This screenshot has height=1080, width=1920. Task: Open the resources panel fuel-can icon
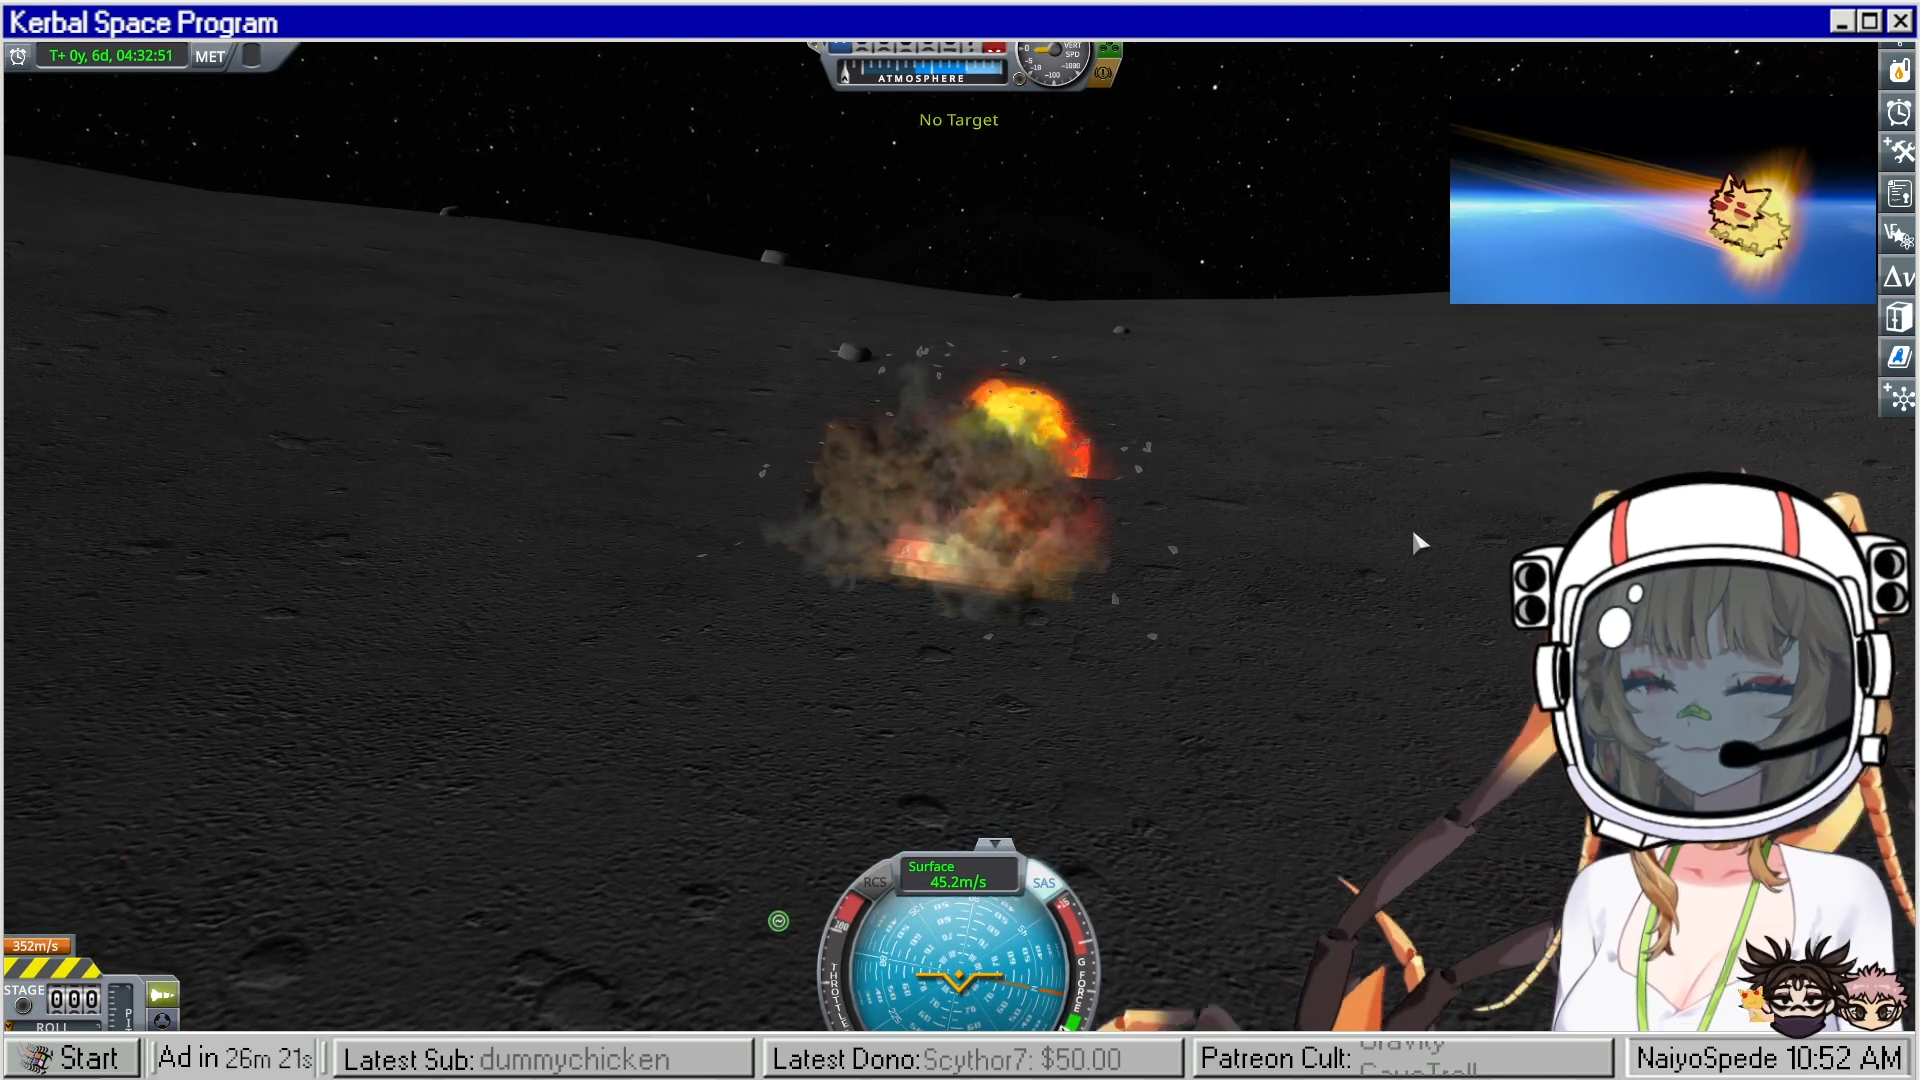[x=1899, y=71]
